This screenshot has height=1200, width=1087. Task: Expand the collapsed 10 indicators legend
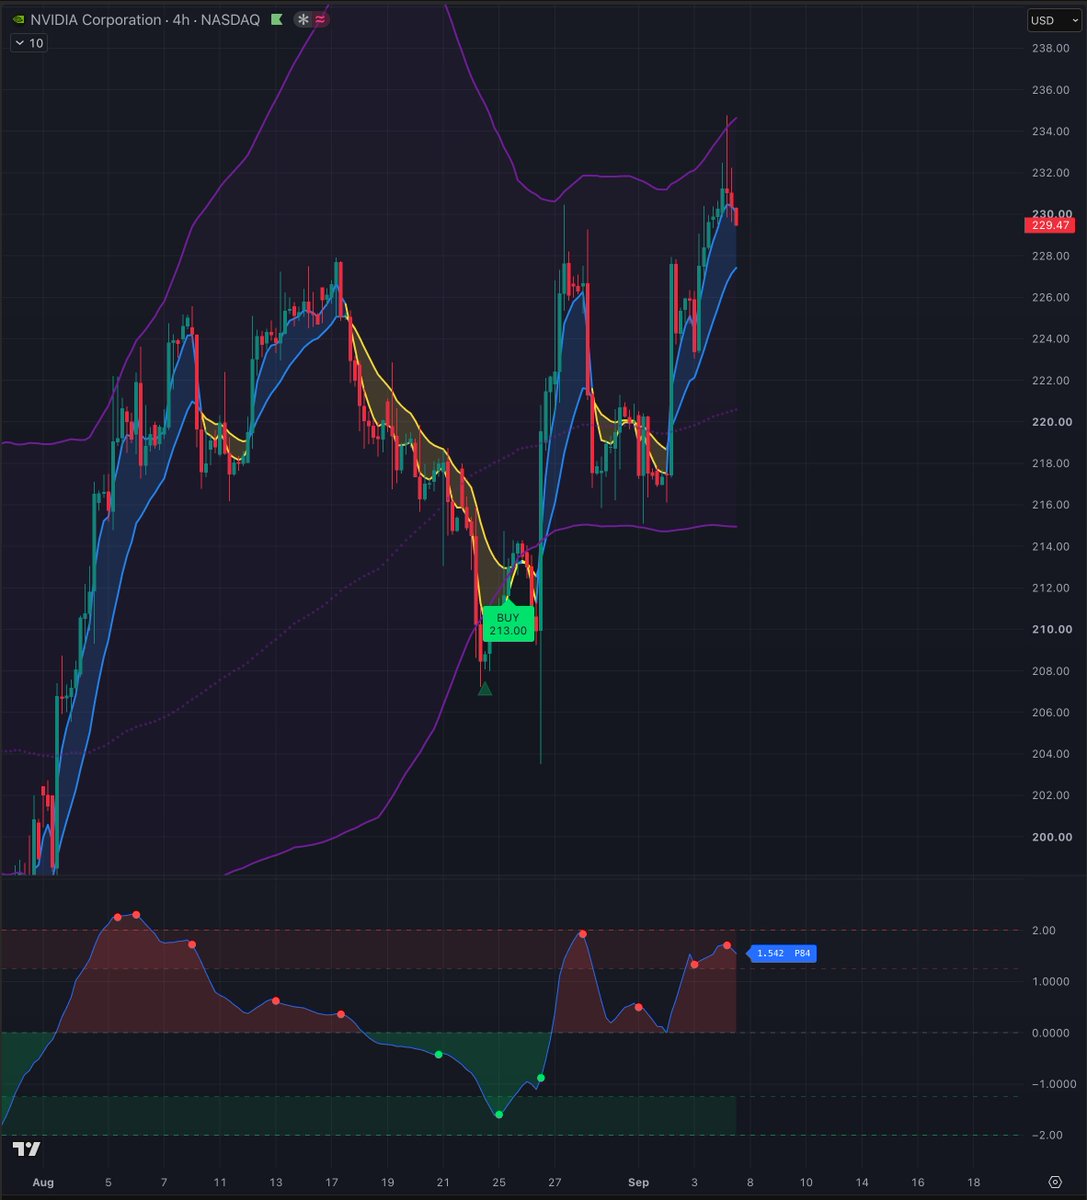pyautogui.click(x=28, y=43)
